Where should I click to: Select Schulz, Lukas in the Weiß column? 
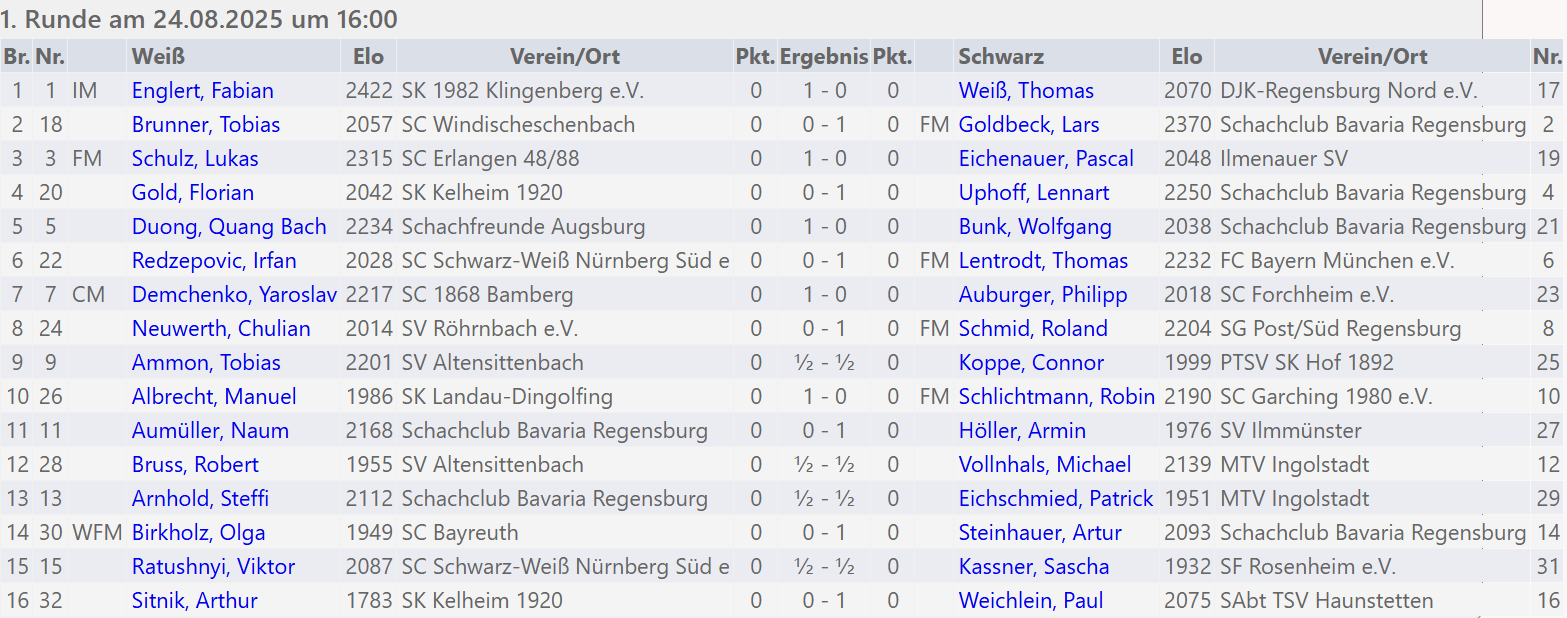[195, 159]
